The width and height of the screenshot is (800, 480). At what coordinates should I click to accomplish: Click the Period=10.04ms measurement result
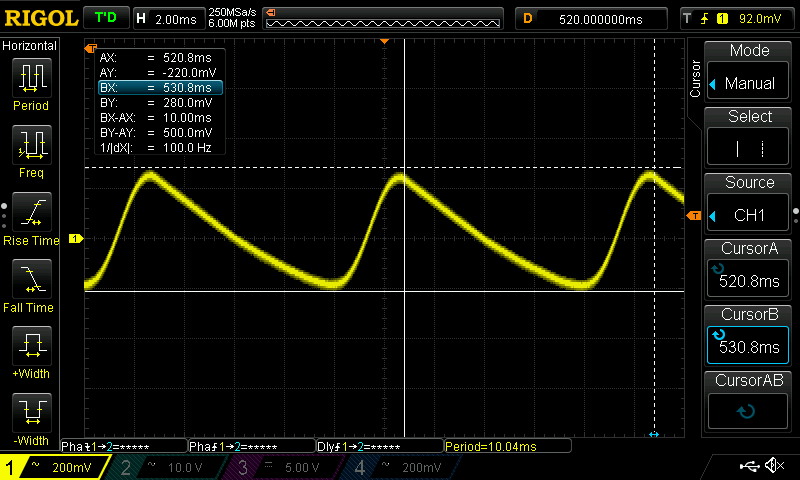coord(508,446)
